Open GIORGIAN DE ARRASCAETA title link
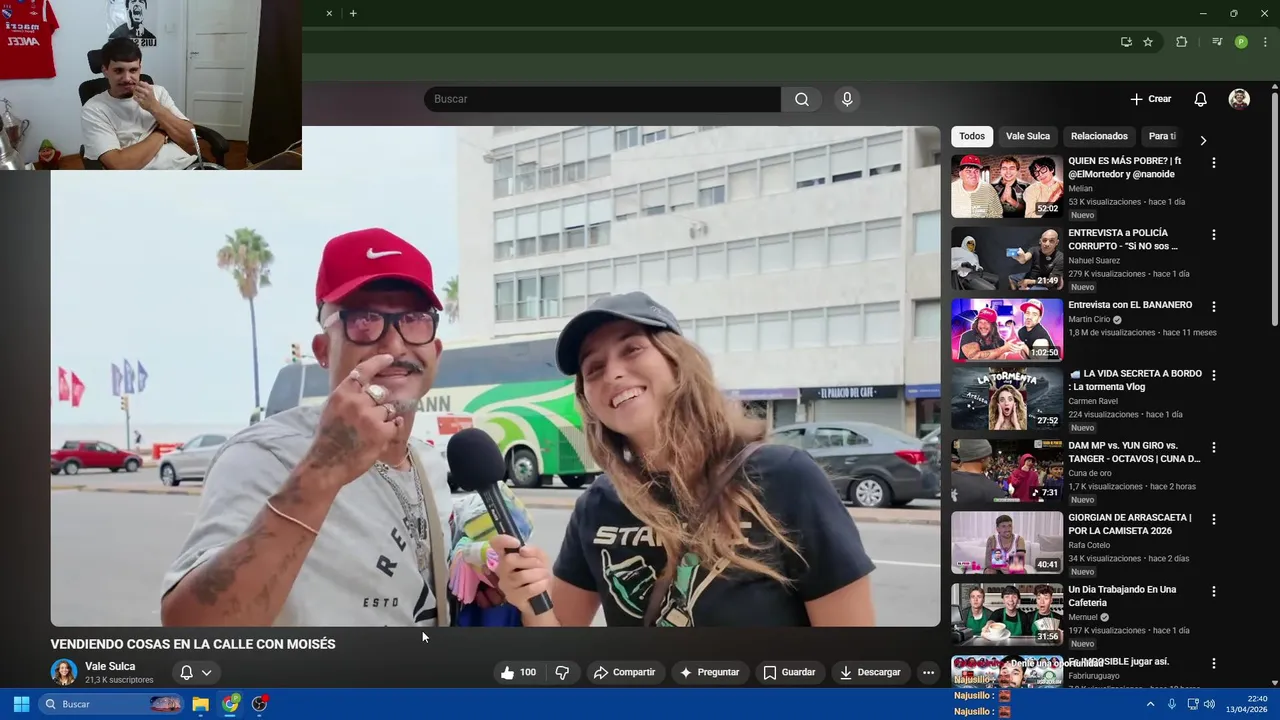The width and height of the screenshot is (1280, 720). [x=1130, y=524]
